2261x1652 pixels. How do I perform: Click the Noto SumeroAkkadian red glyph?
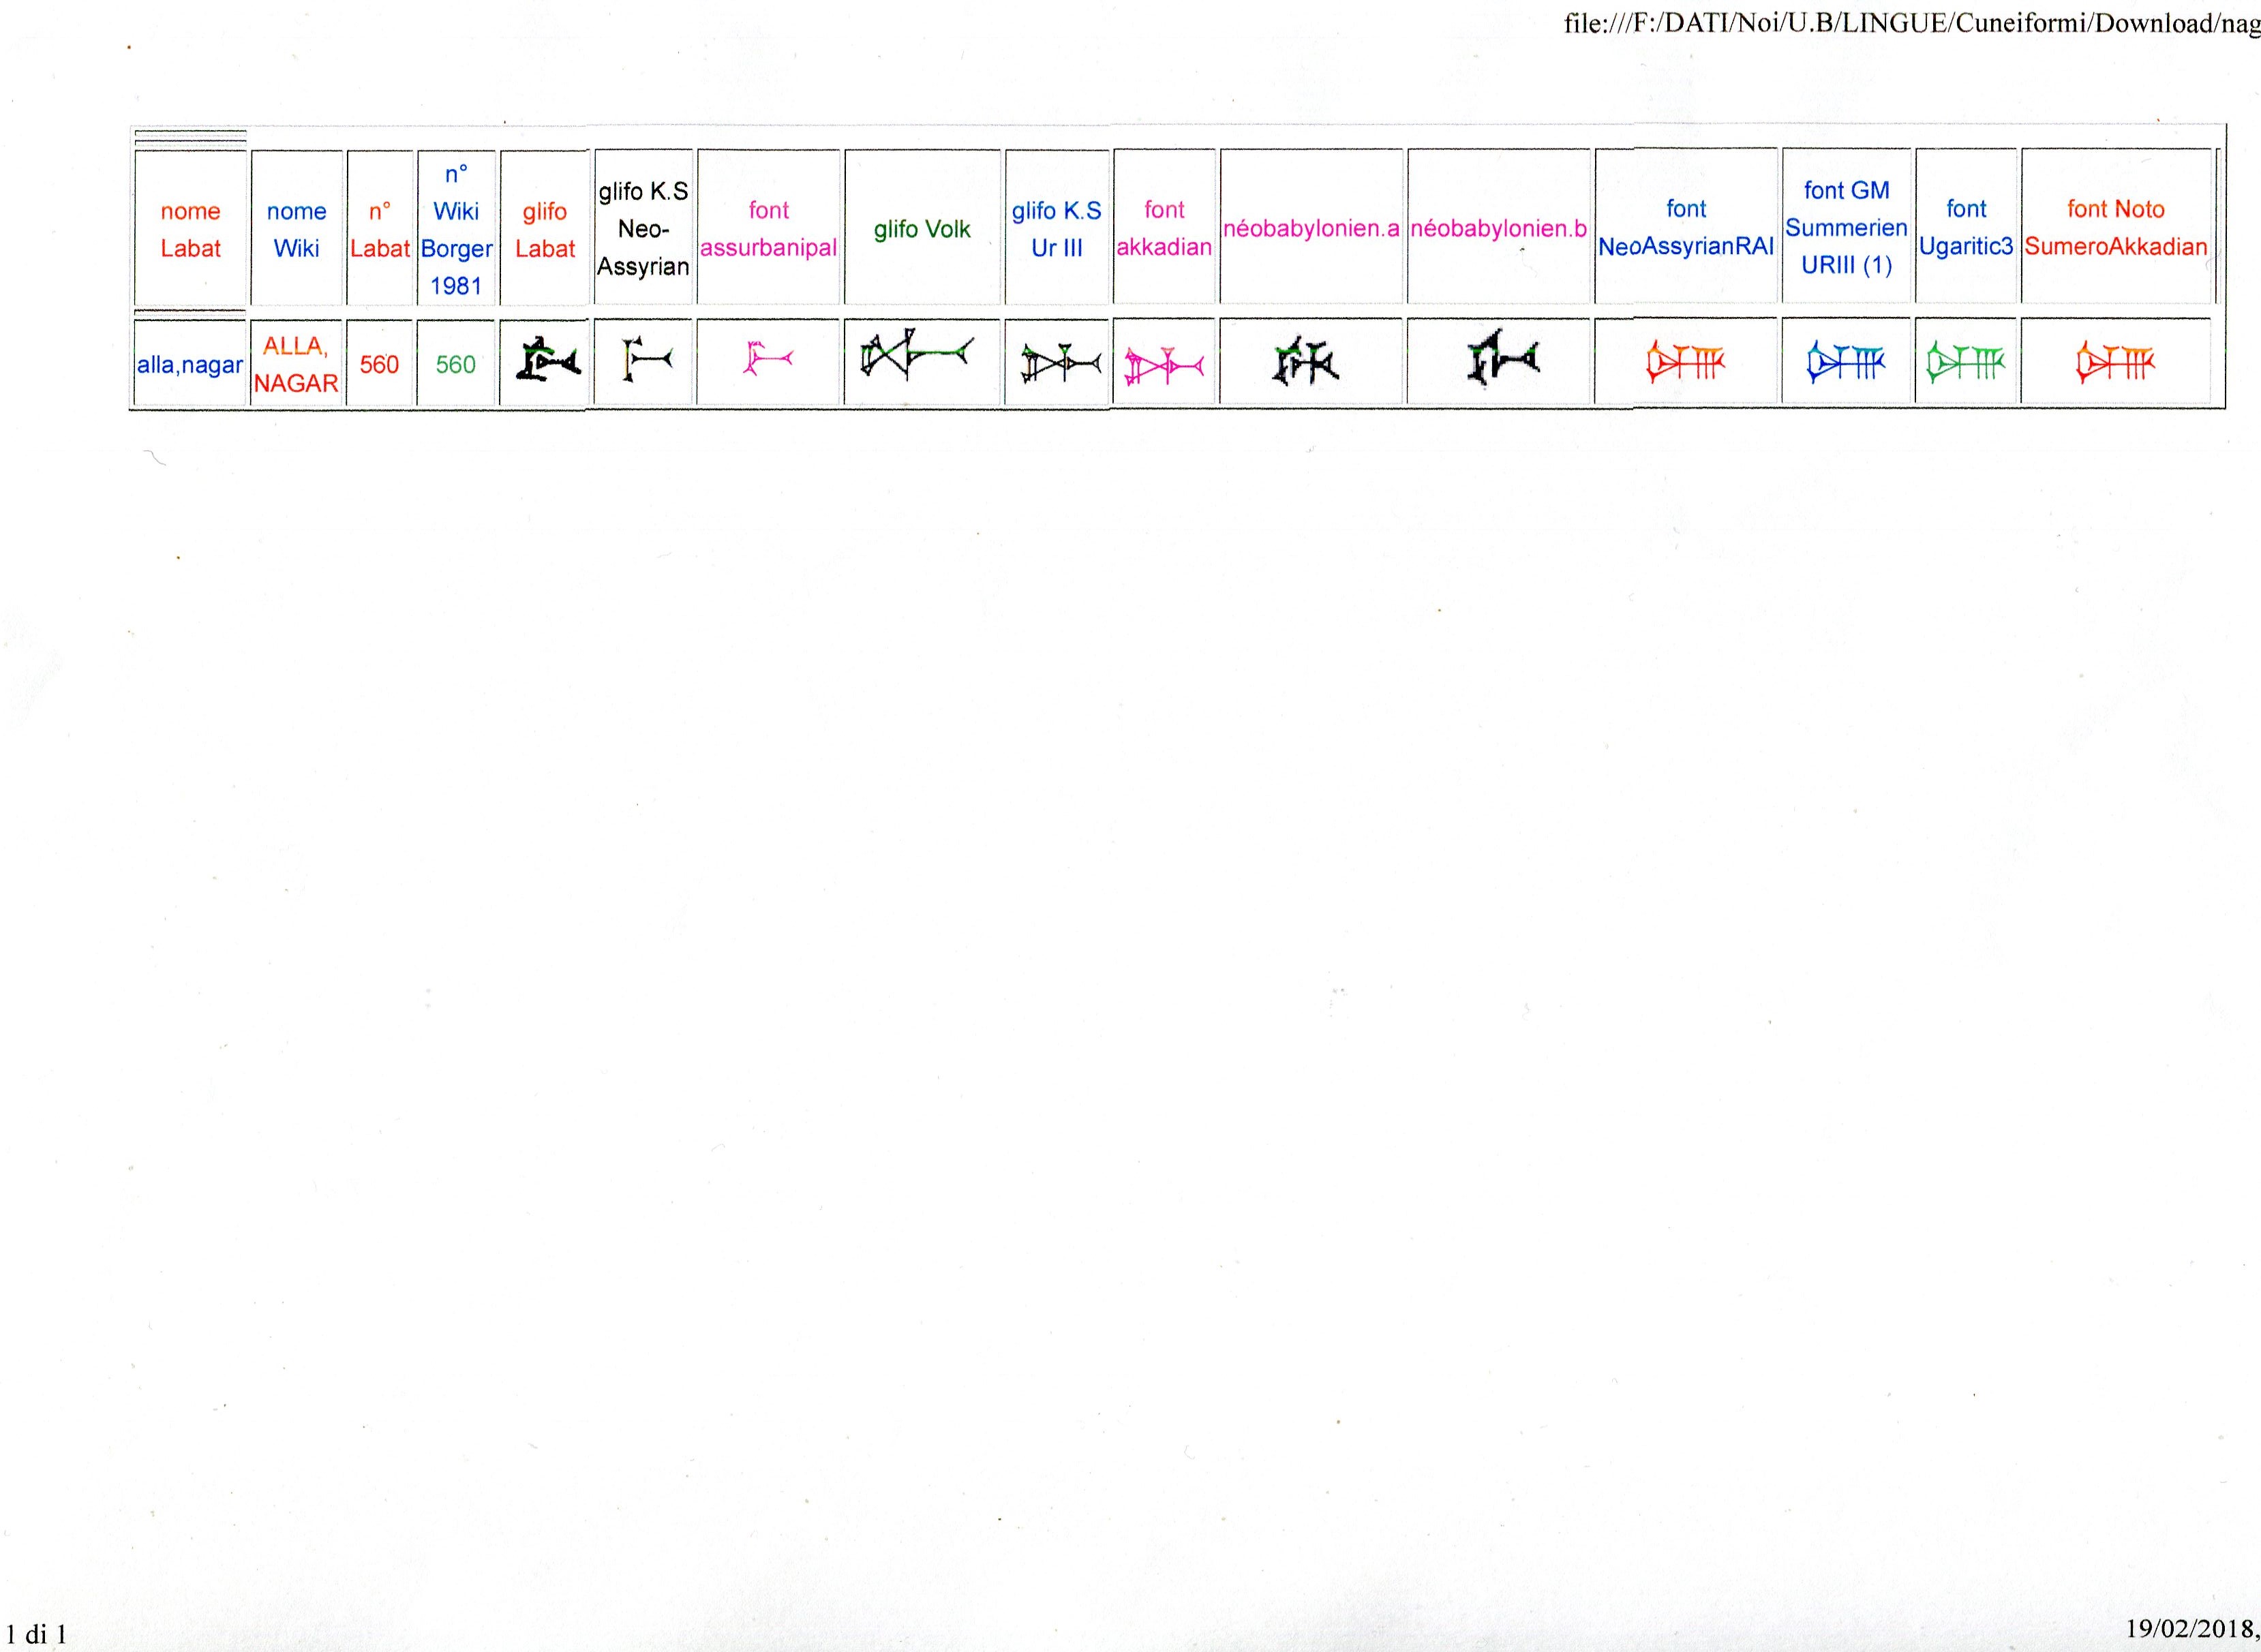(2115, 364)
